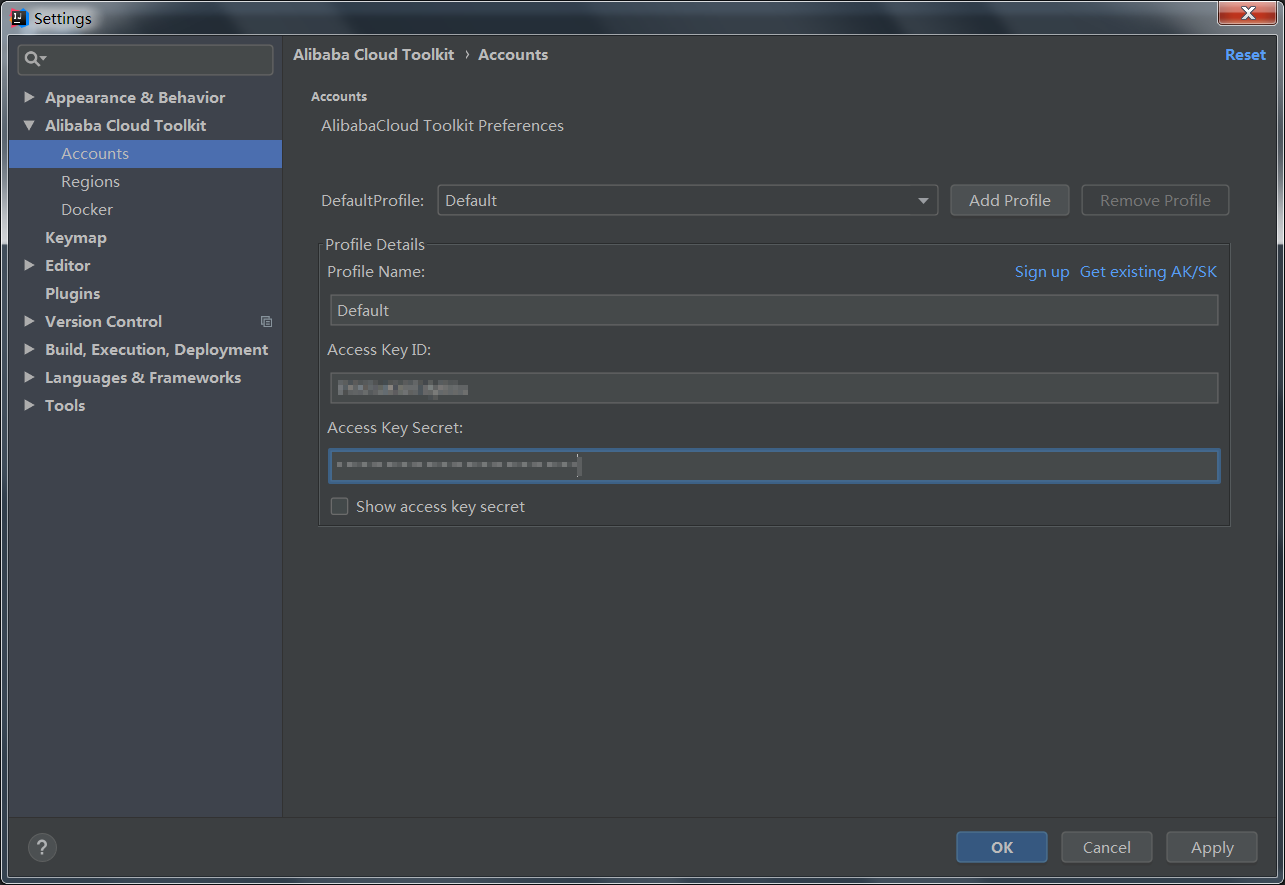Click Alibaba Cloud Toolkit breadcrumb text
The image size is (1285, 885).
point(373,55)
